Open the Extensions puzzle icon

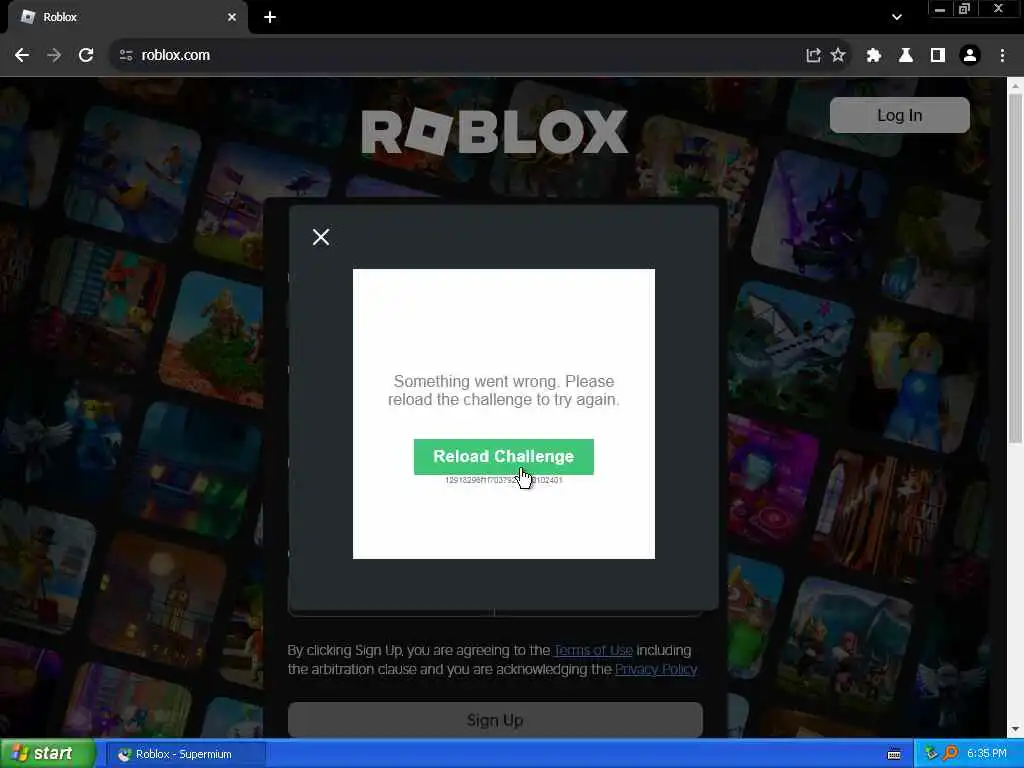point(873,56)
